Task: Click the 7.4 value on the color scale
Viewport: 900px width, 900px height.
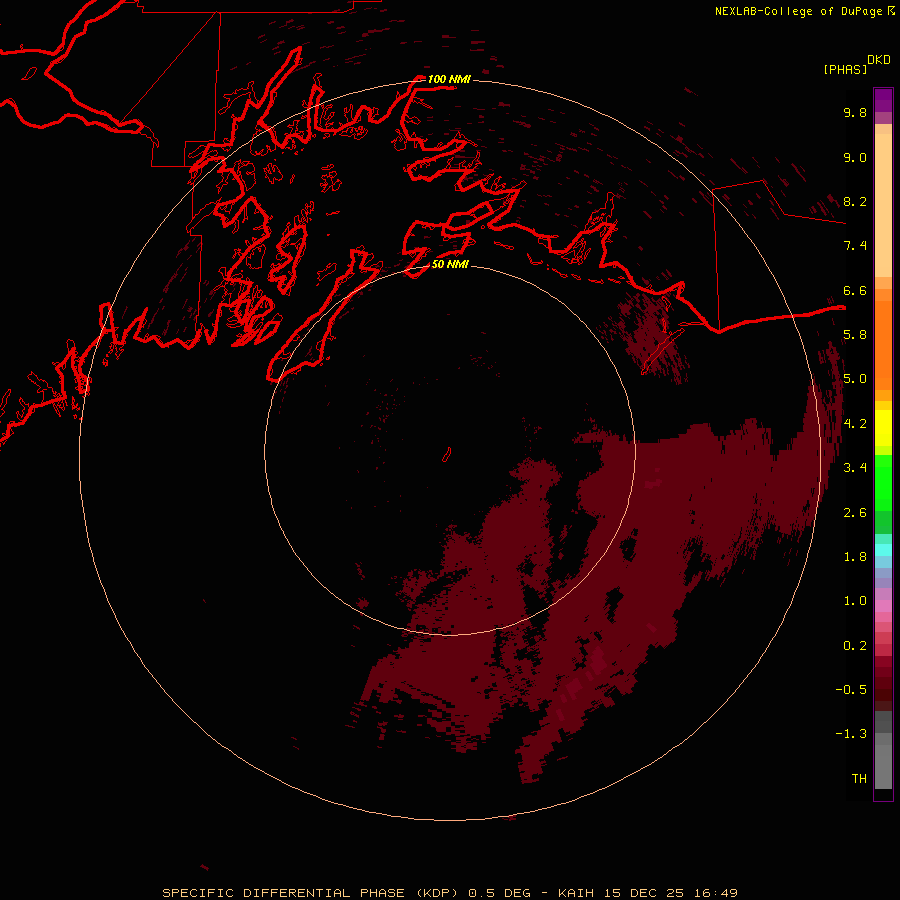Action: coord(855,246)
